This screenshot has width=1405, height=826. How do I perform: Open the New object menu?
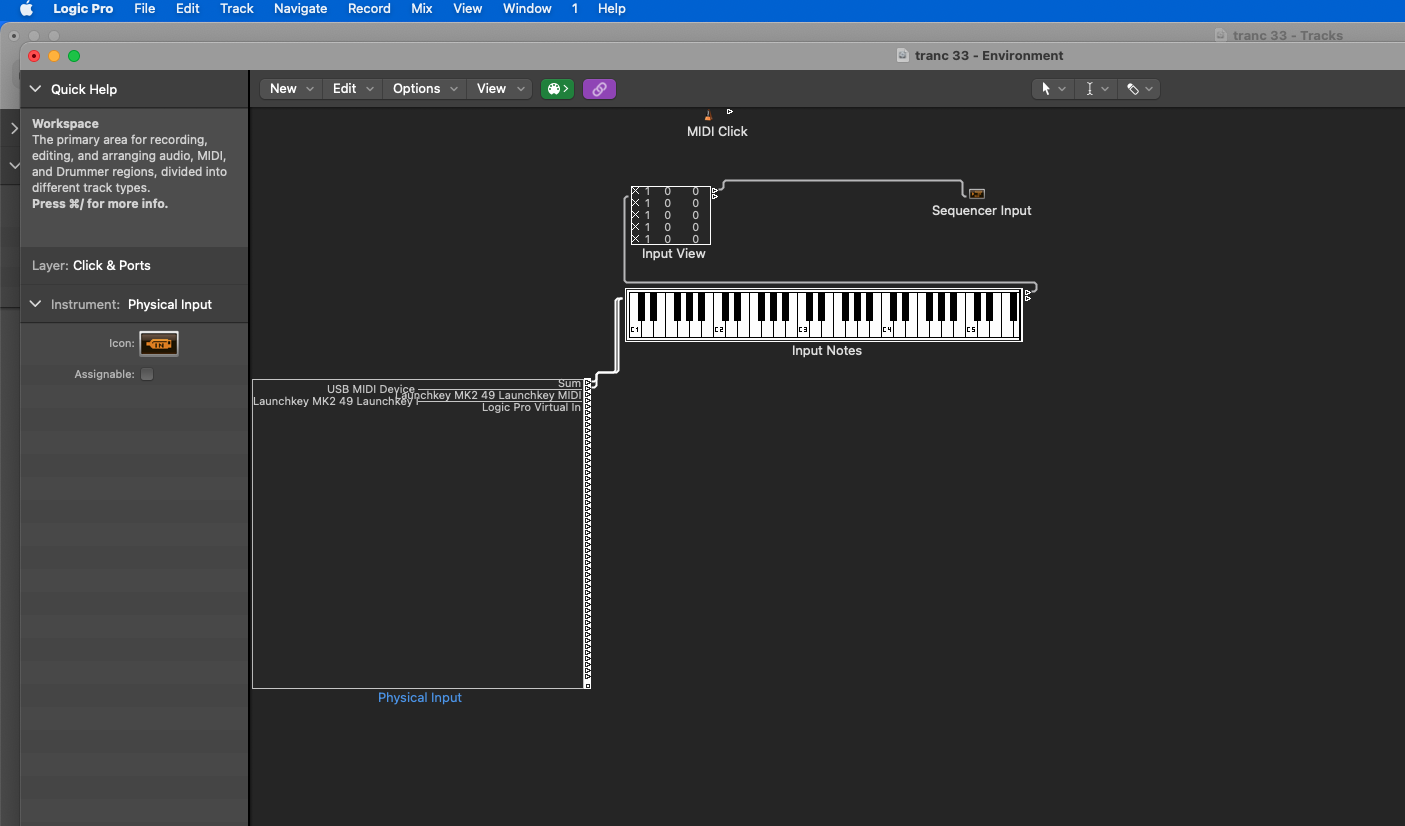tap(289, 88)
